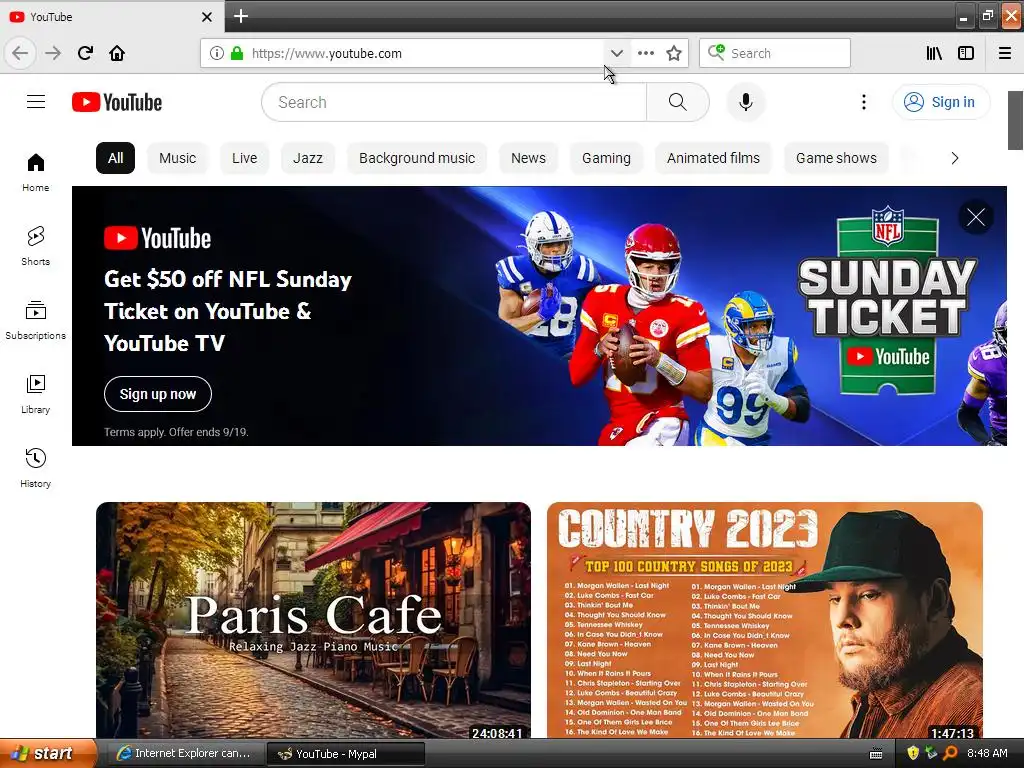Click the green padlock security icon
This screenshot has width=1024, height=768.
click(x=236, y=54)
